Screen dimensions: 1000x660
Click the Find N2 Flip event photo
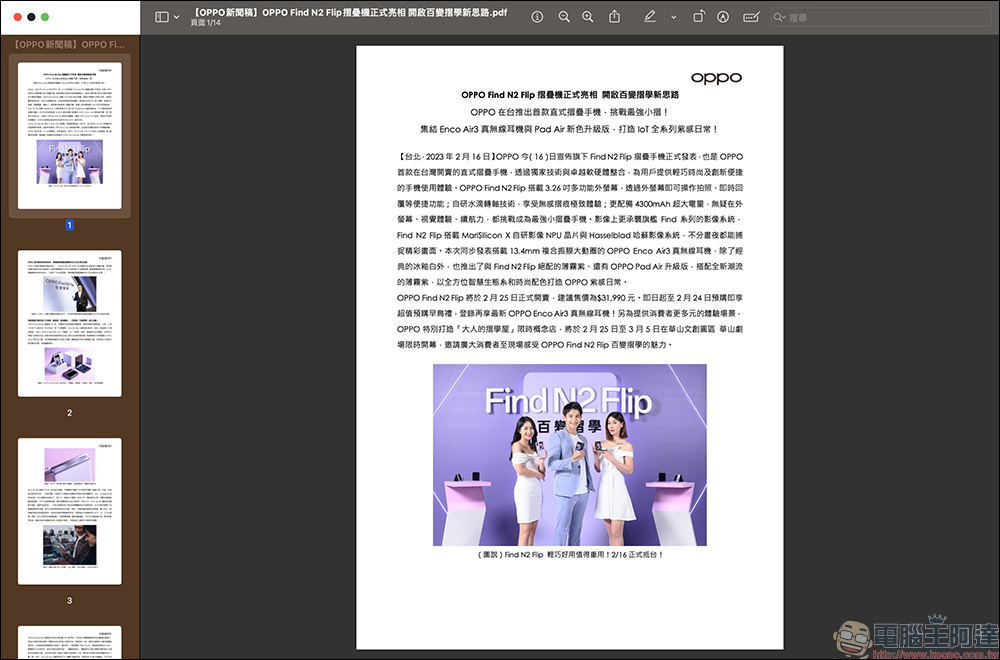coord(569,454)
